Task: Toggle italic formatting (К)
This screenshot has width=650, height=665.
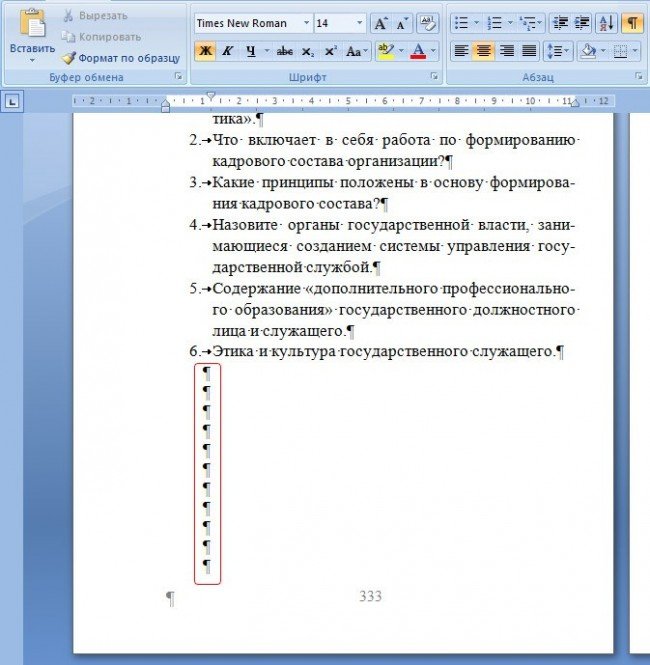Action: [x=227, y=51]
